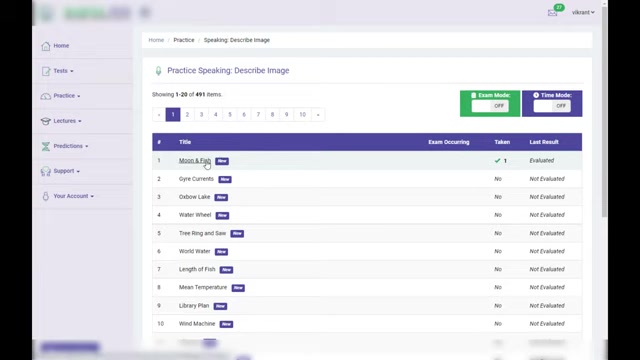Click the Your Account person icon
640x360 pixels.
pos(46,196)
